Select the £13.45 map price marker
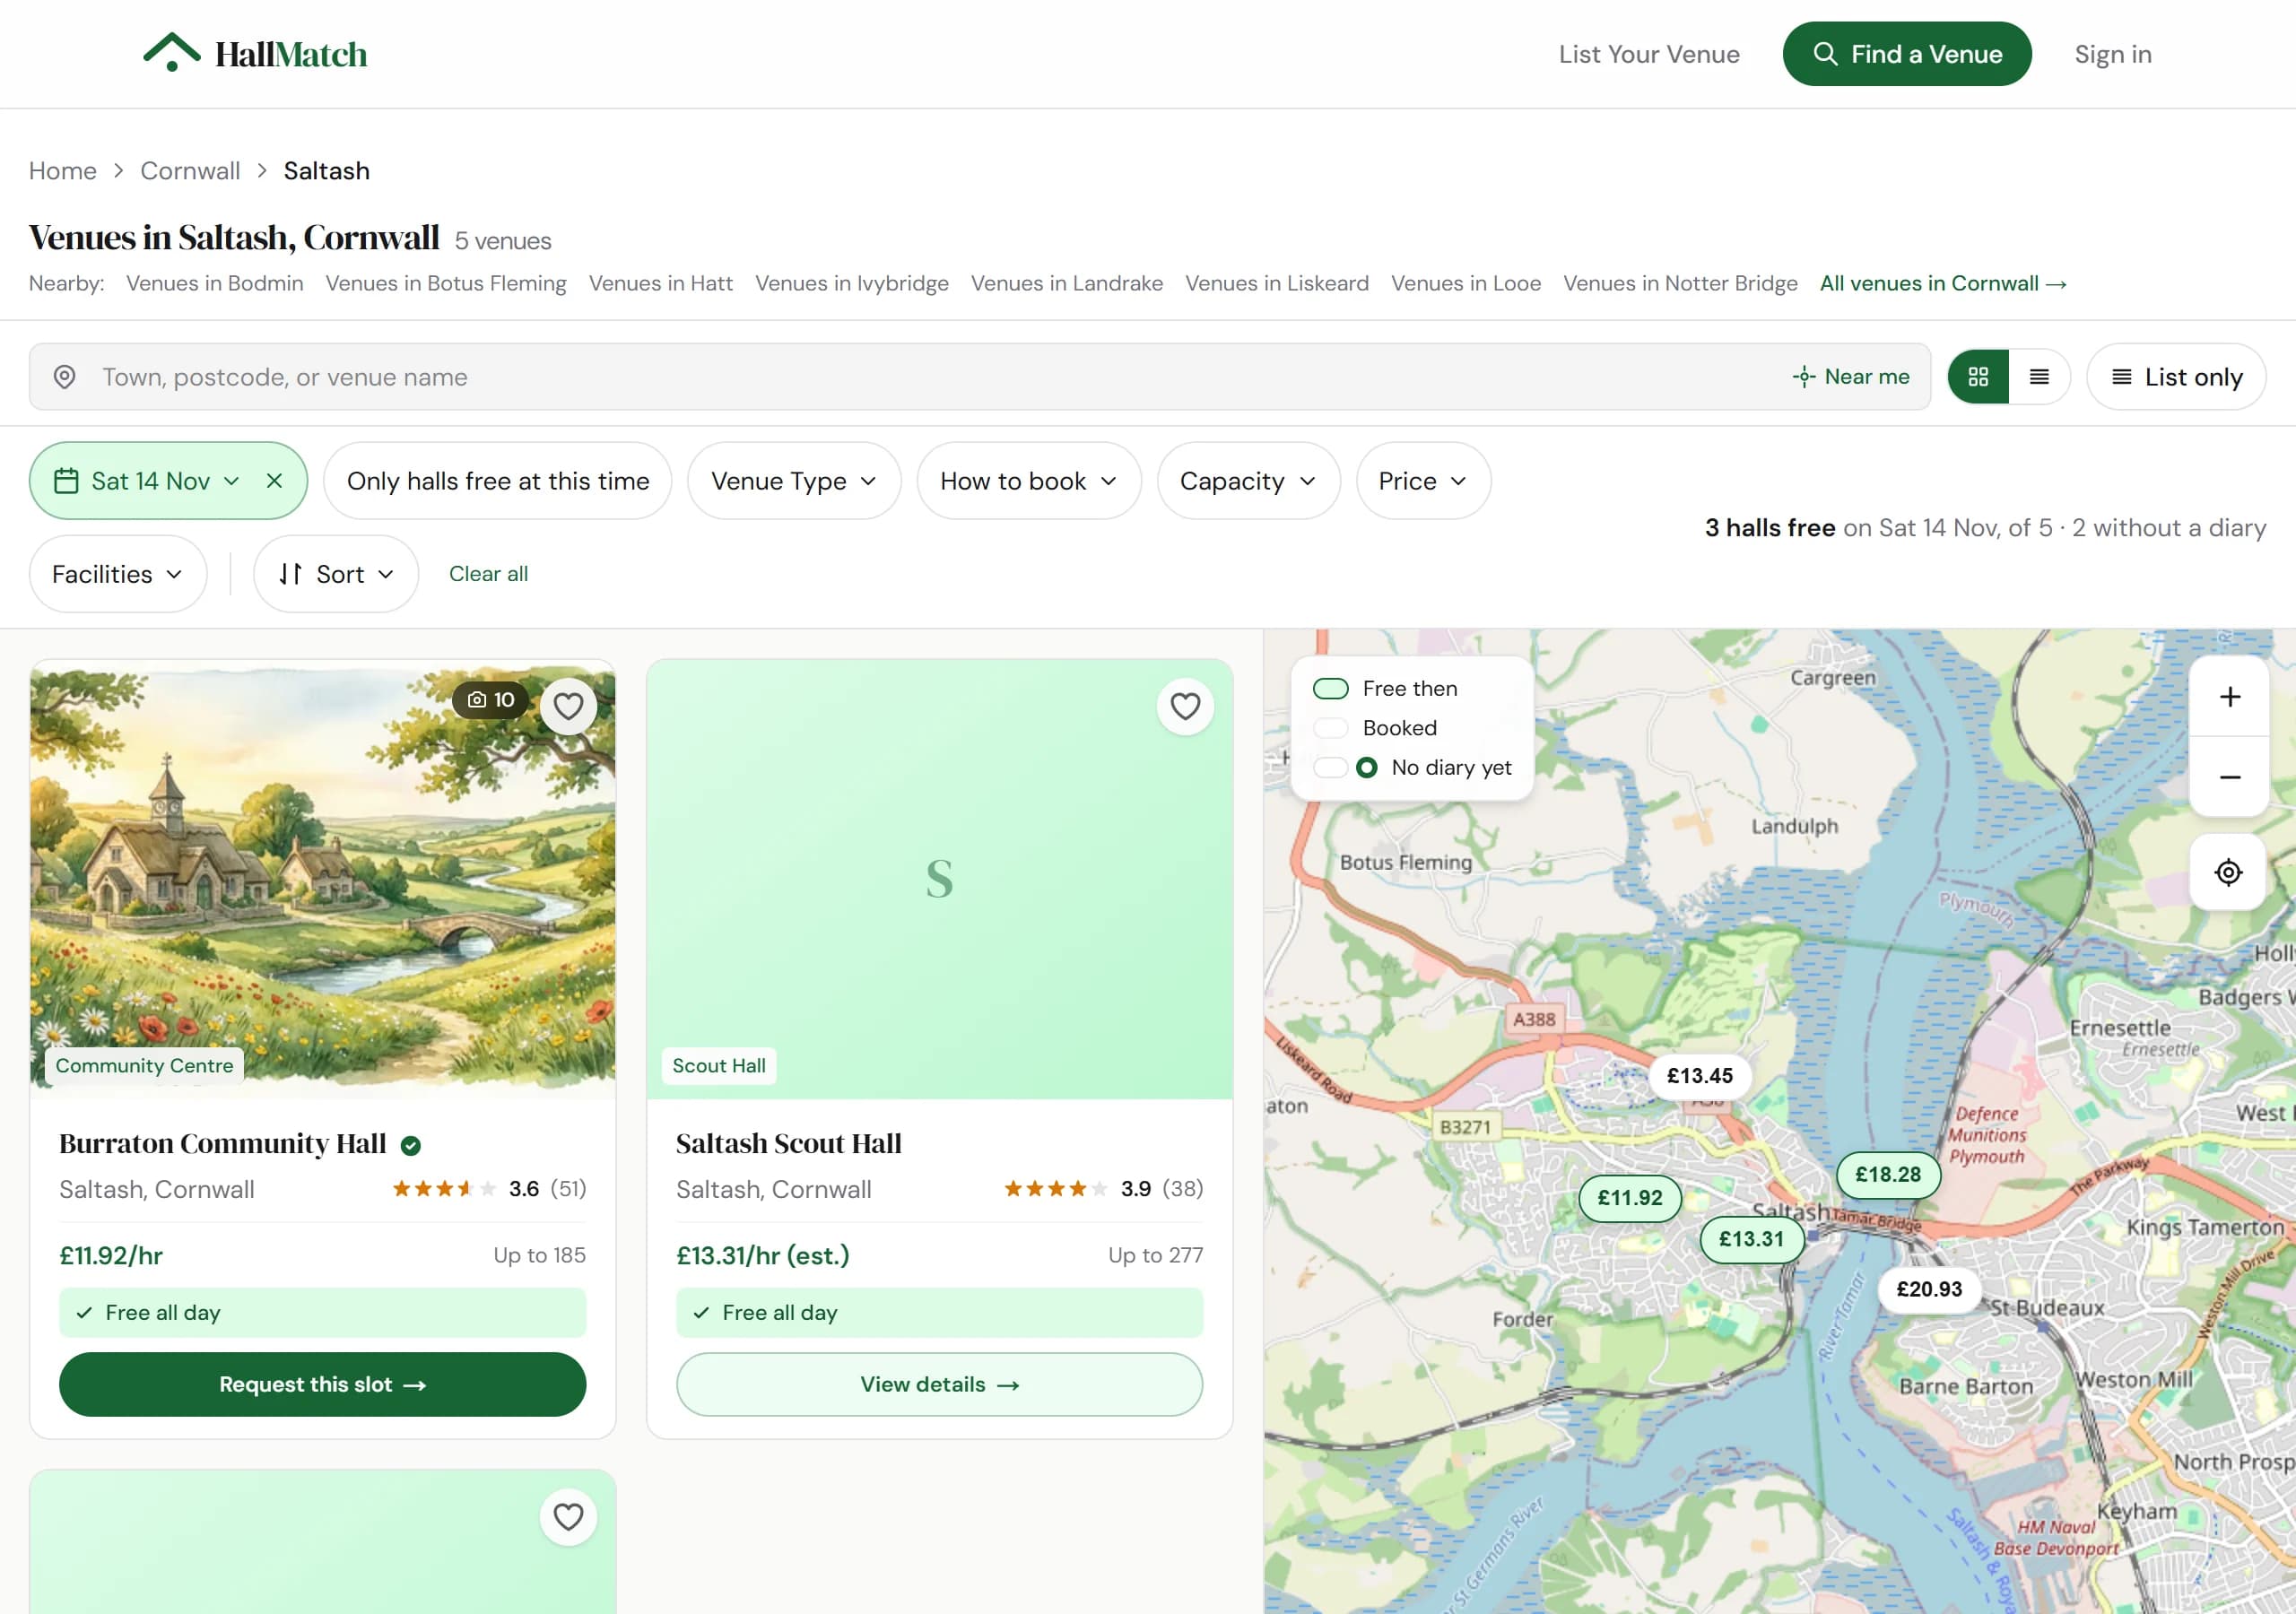 tap(1699, 1076)
